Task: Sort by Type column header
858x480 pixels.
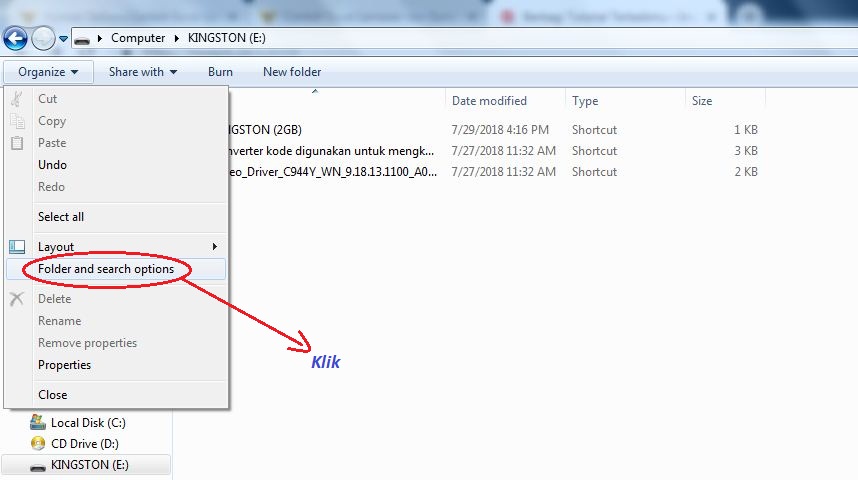Action: click(585, 101)
